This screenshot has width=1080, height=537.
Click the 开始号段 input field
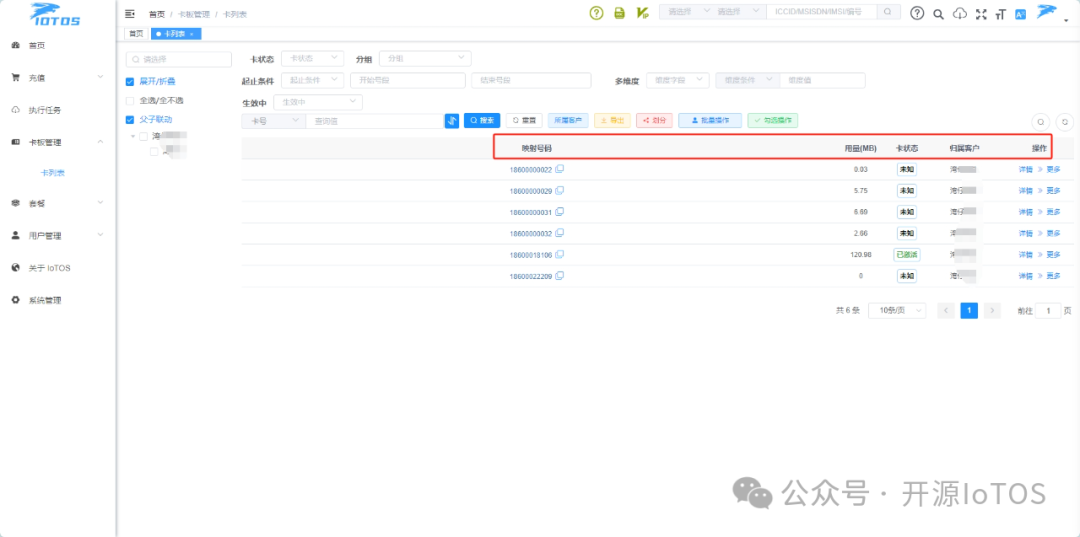pos(408,80)
